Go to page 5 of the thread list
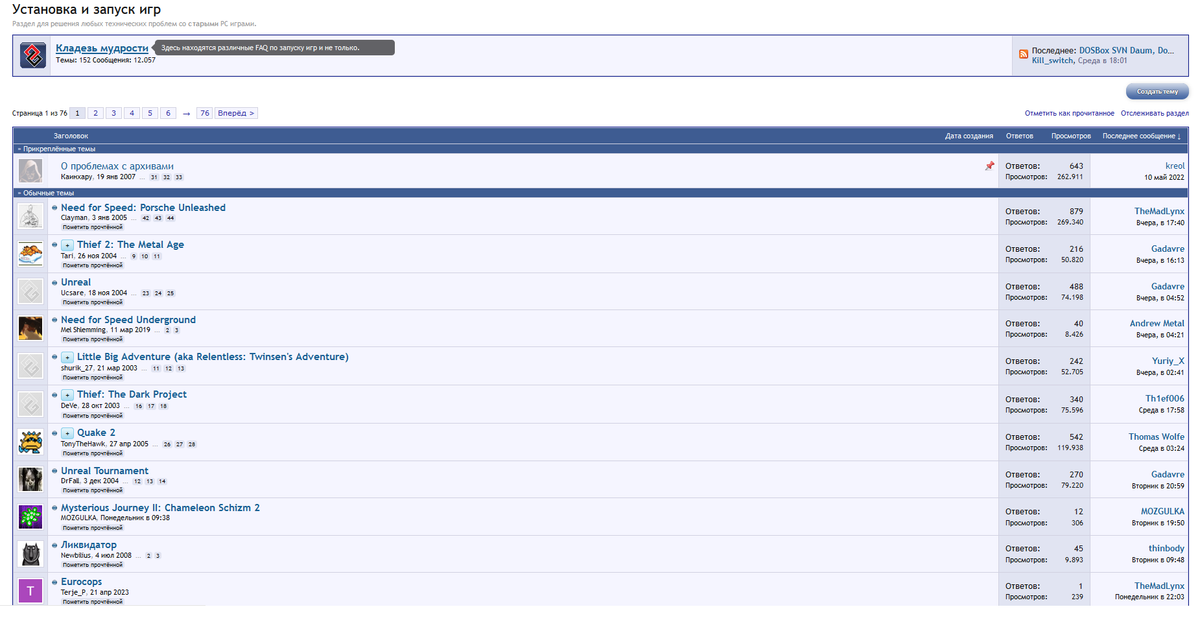 coord(150,113)
